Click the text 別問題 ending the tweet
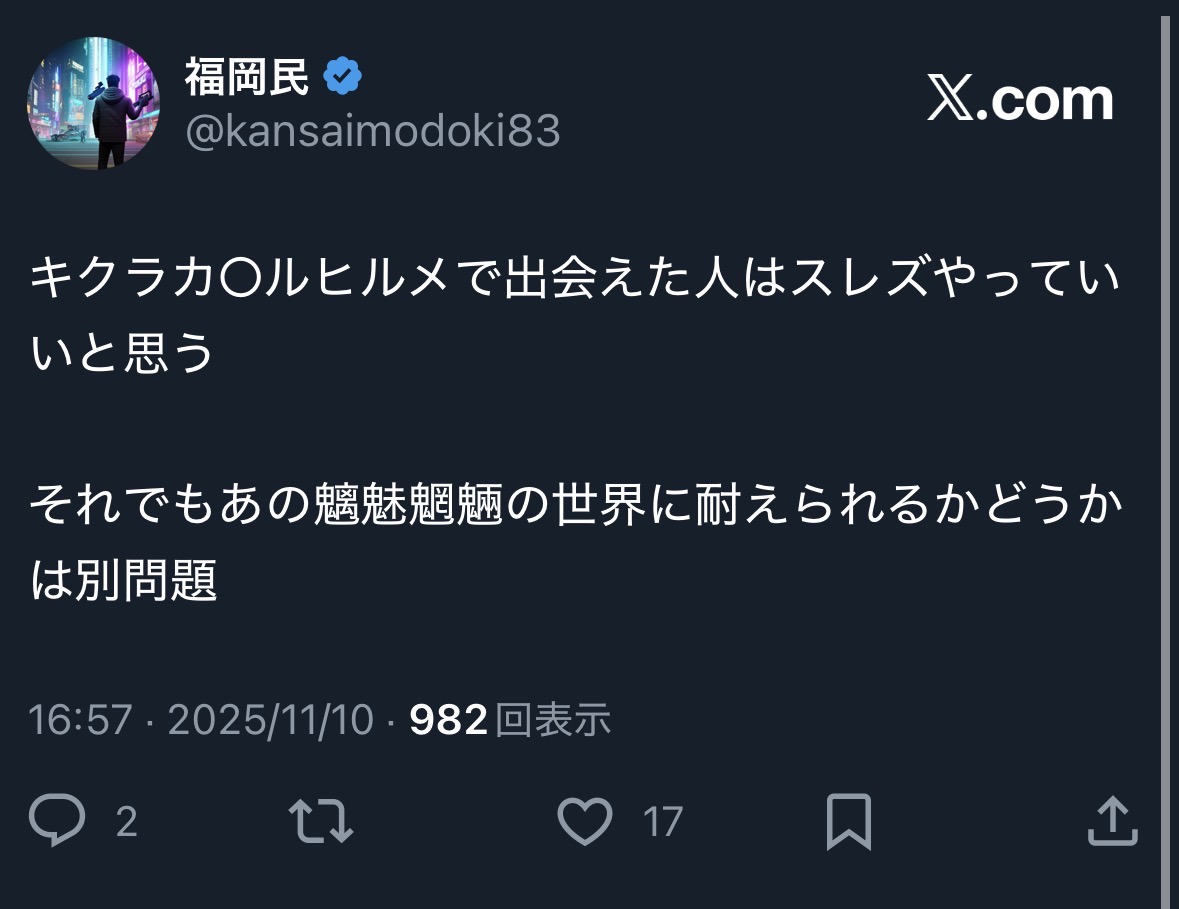 tap(147, 579)
